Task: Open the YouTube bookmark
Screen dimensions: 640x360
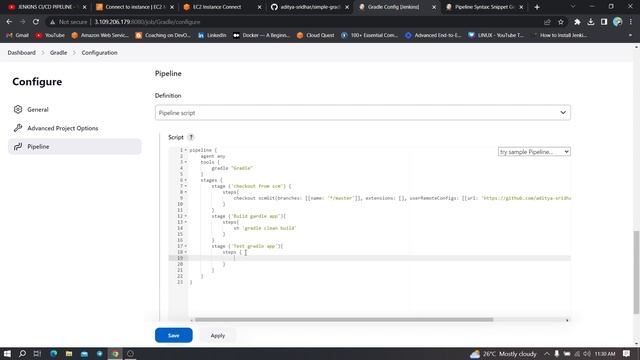Action: (50, 36)
